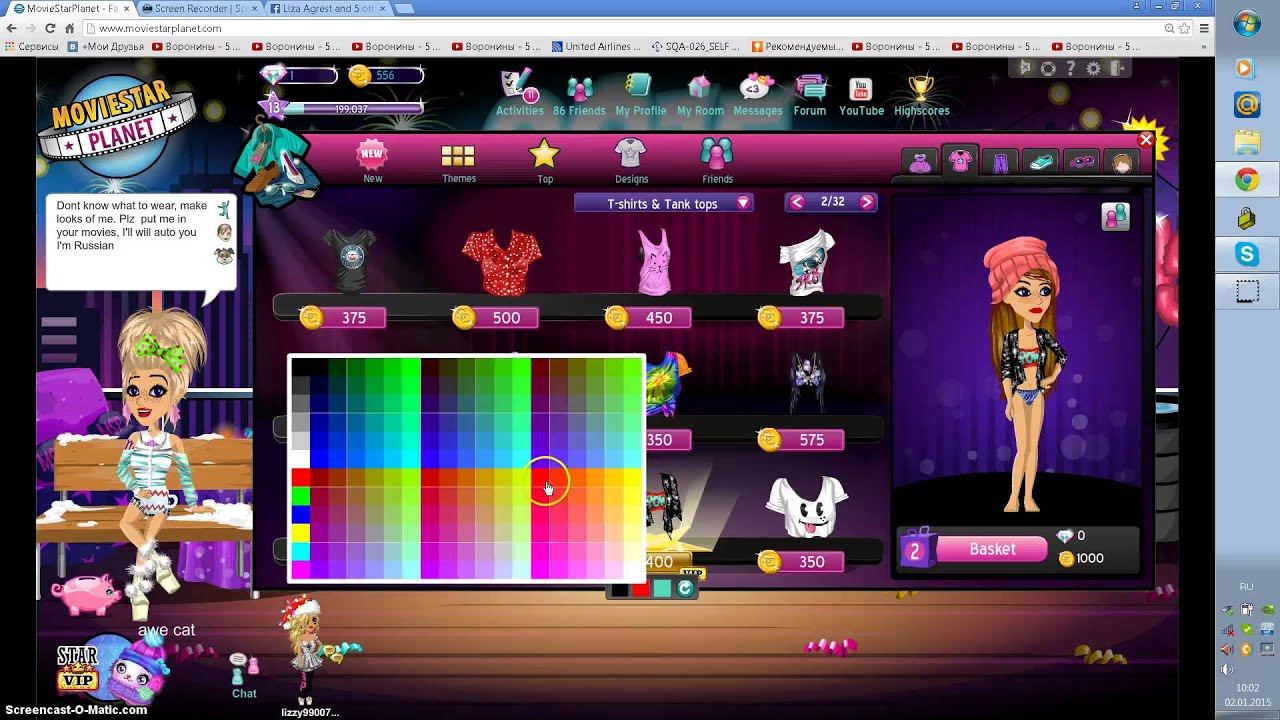Open the Designs section
This screenshot has width=1280, height=720.
click(x=631, y=161)
